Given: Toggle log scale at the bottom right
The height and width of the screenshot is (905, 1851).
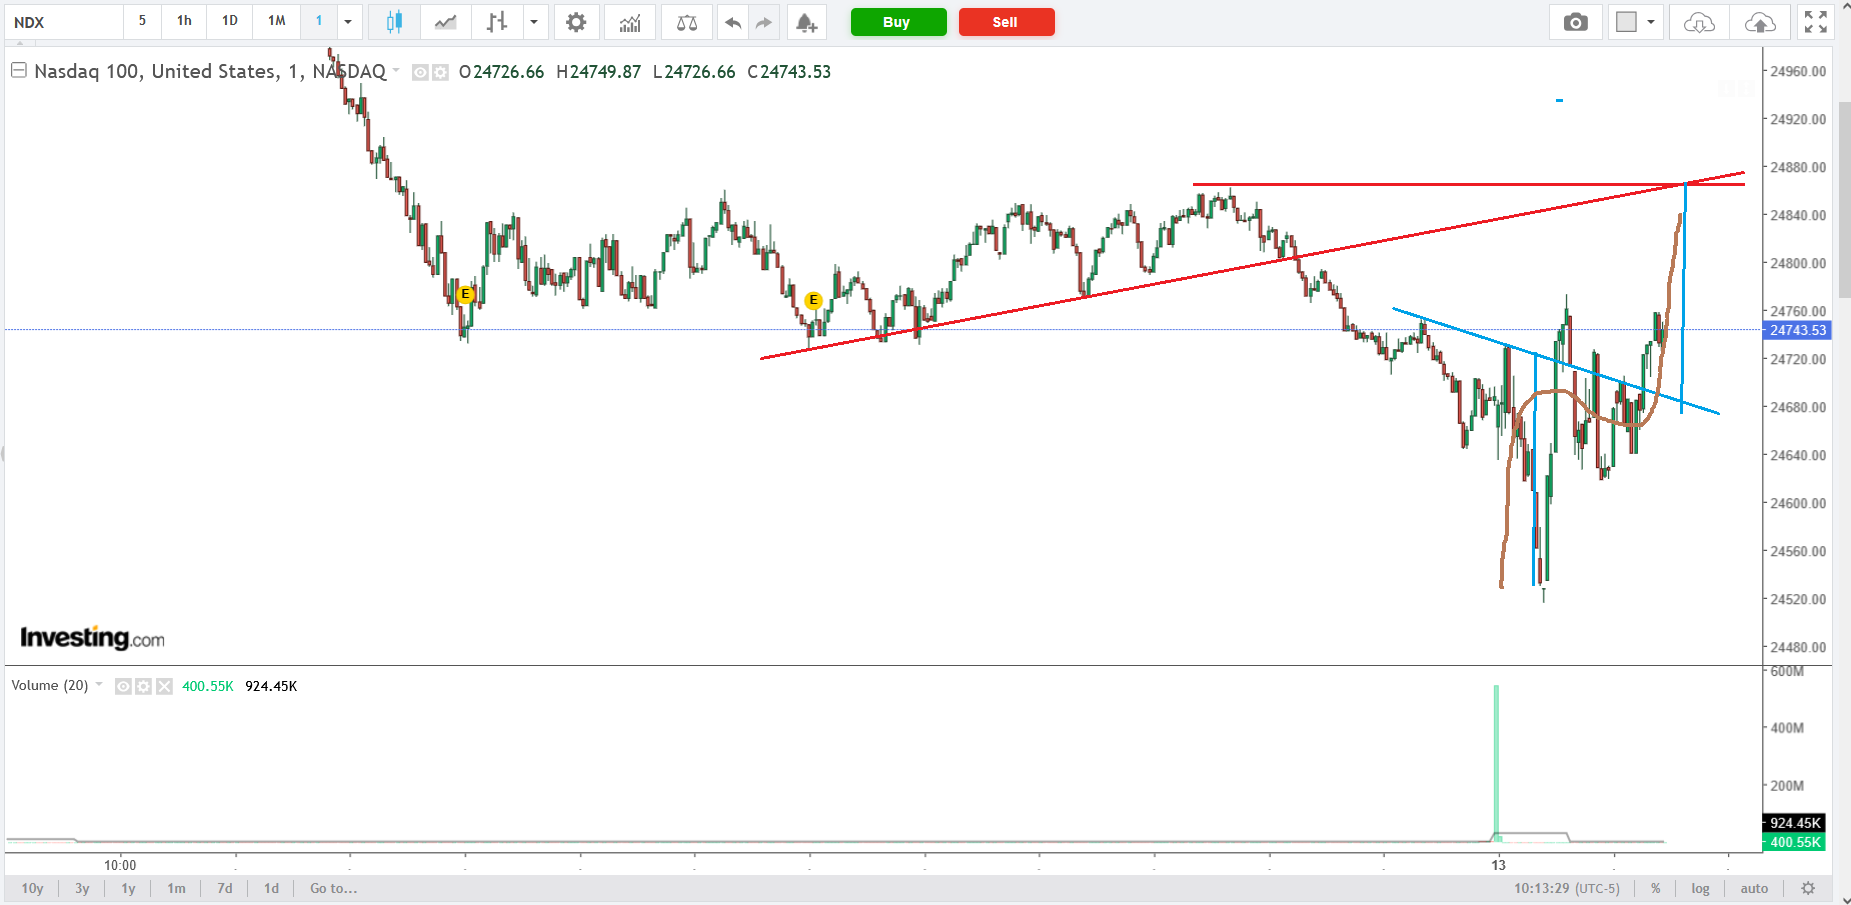Looking at the screenshot, I should pyautogui.click(x=1700, y=888).
